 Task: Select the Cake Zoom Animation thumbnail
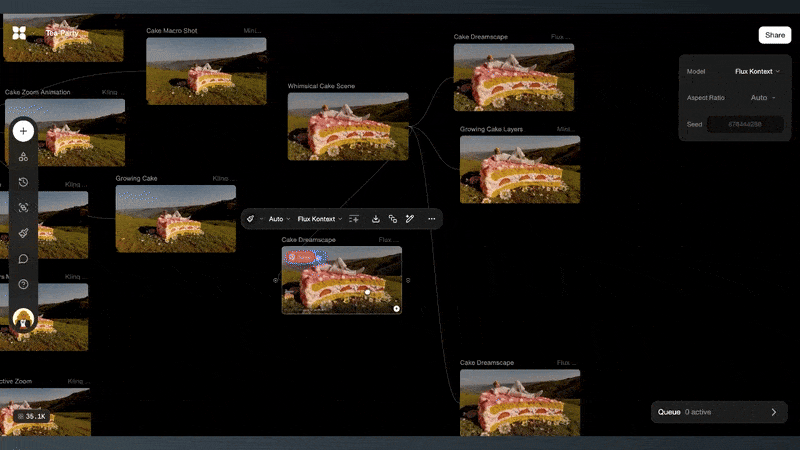65,133
